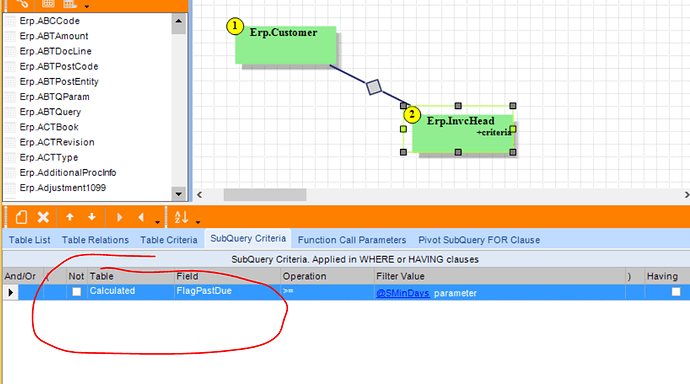Expand the top toolbar grid dropdown arrow

tap(87, 6)
